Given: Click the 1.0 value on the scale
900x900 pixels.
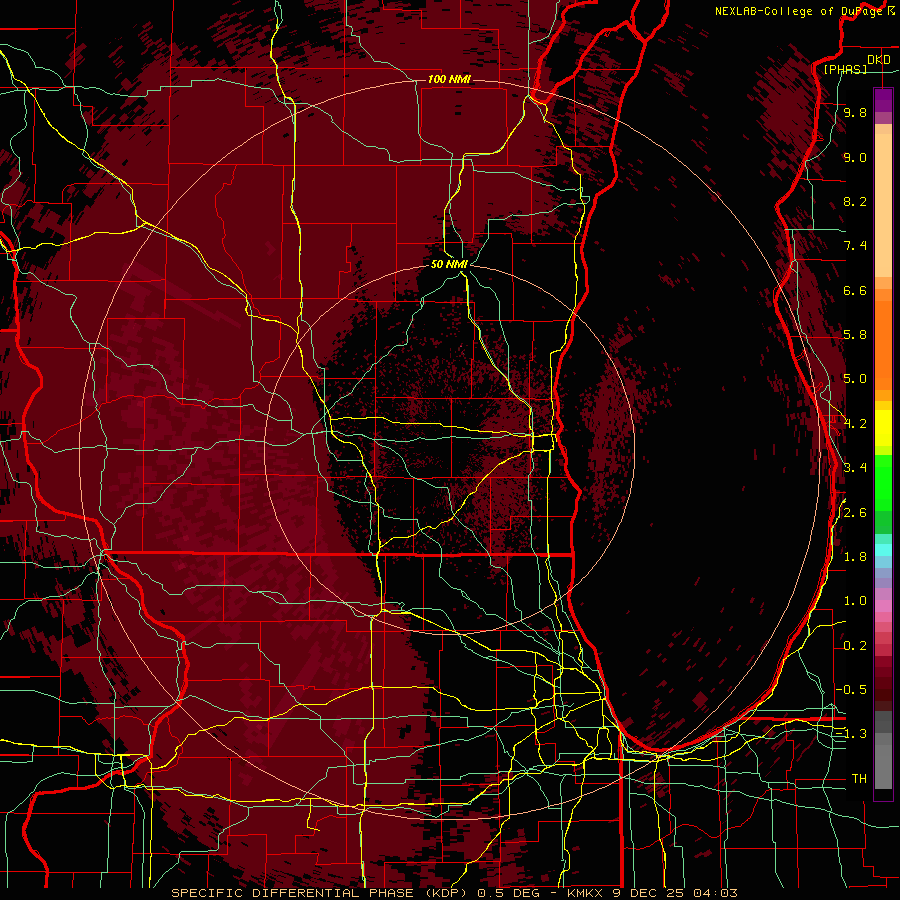Looking at the screenshot, I should point(855,600).
